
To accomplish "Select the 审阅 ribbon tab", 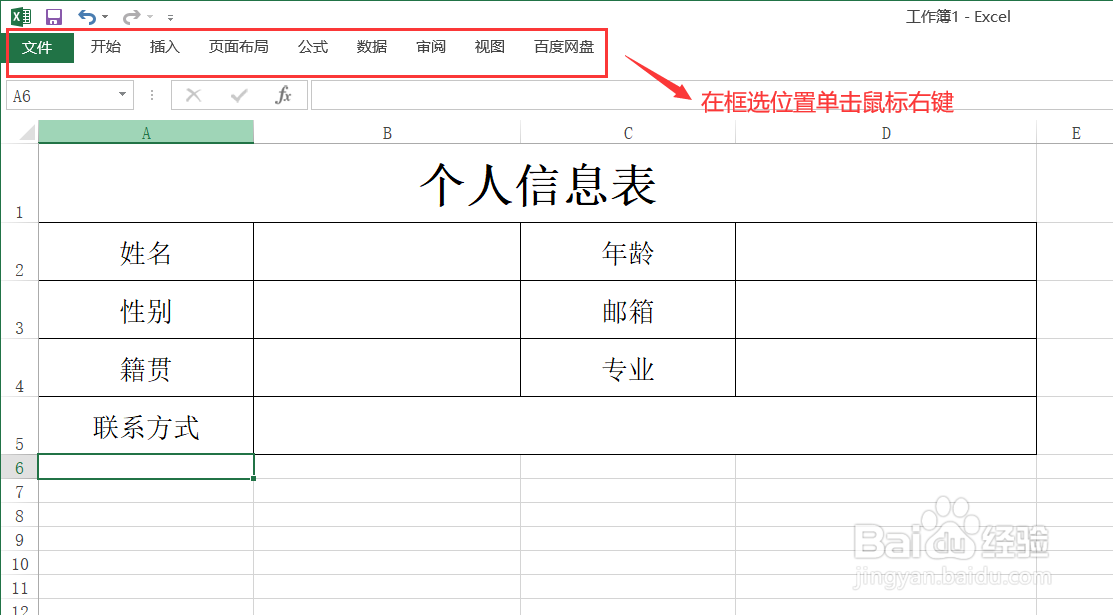I will click(x=431, y=47).
